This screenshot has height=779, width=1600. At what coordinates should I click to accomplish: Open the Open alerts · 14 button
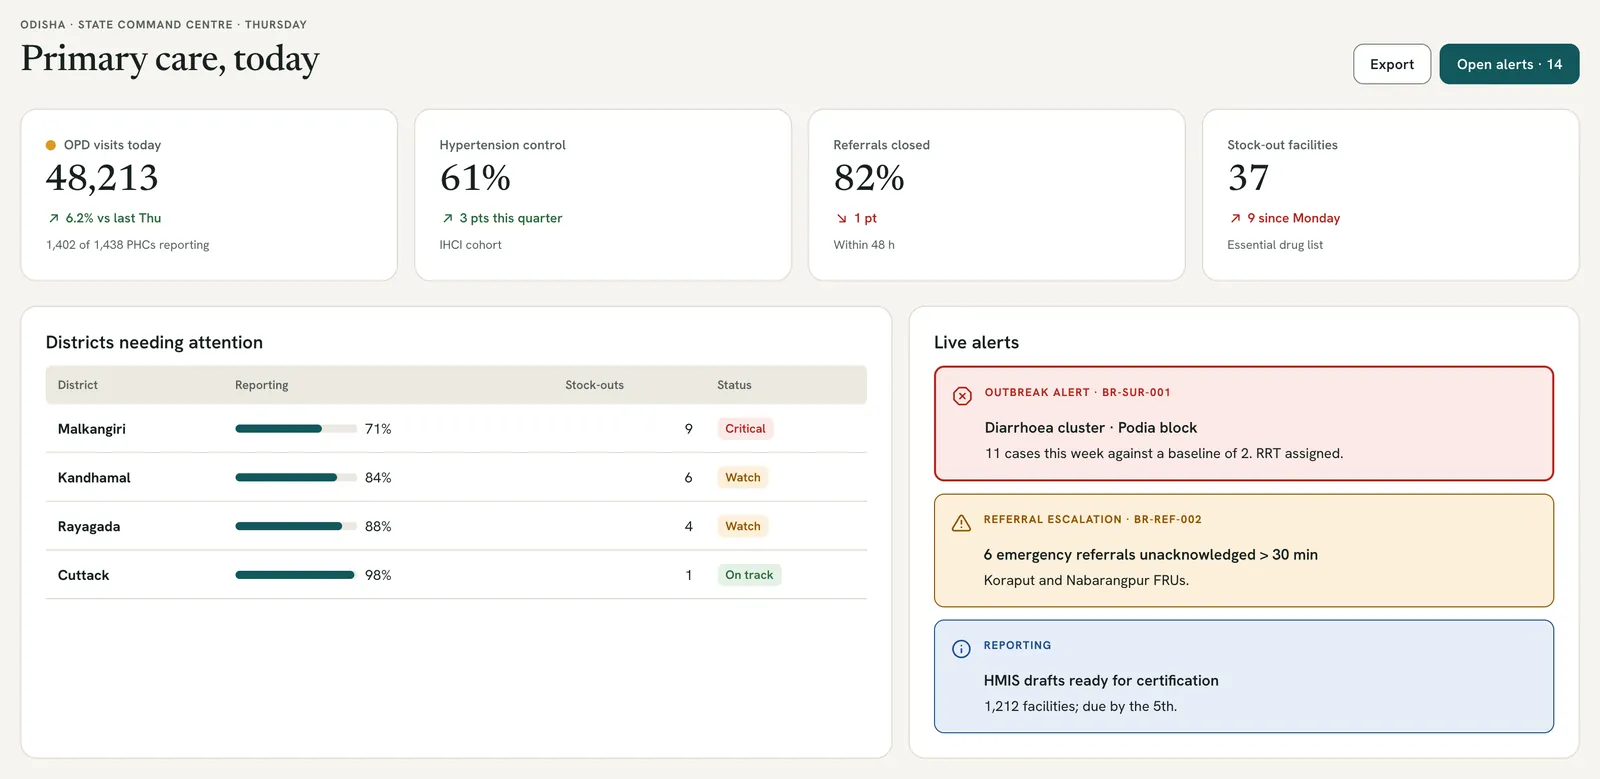(x=1509, y=64)
